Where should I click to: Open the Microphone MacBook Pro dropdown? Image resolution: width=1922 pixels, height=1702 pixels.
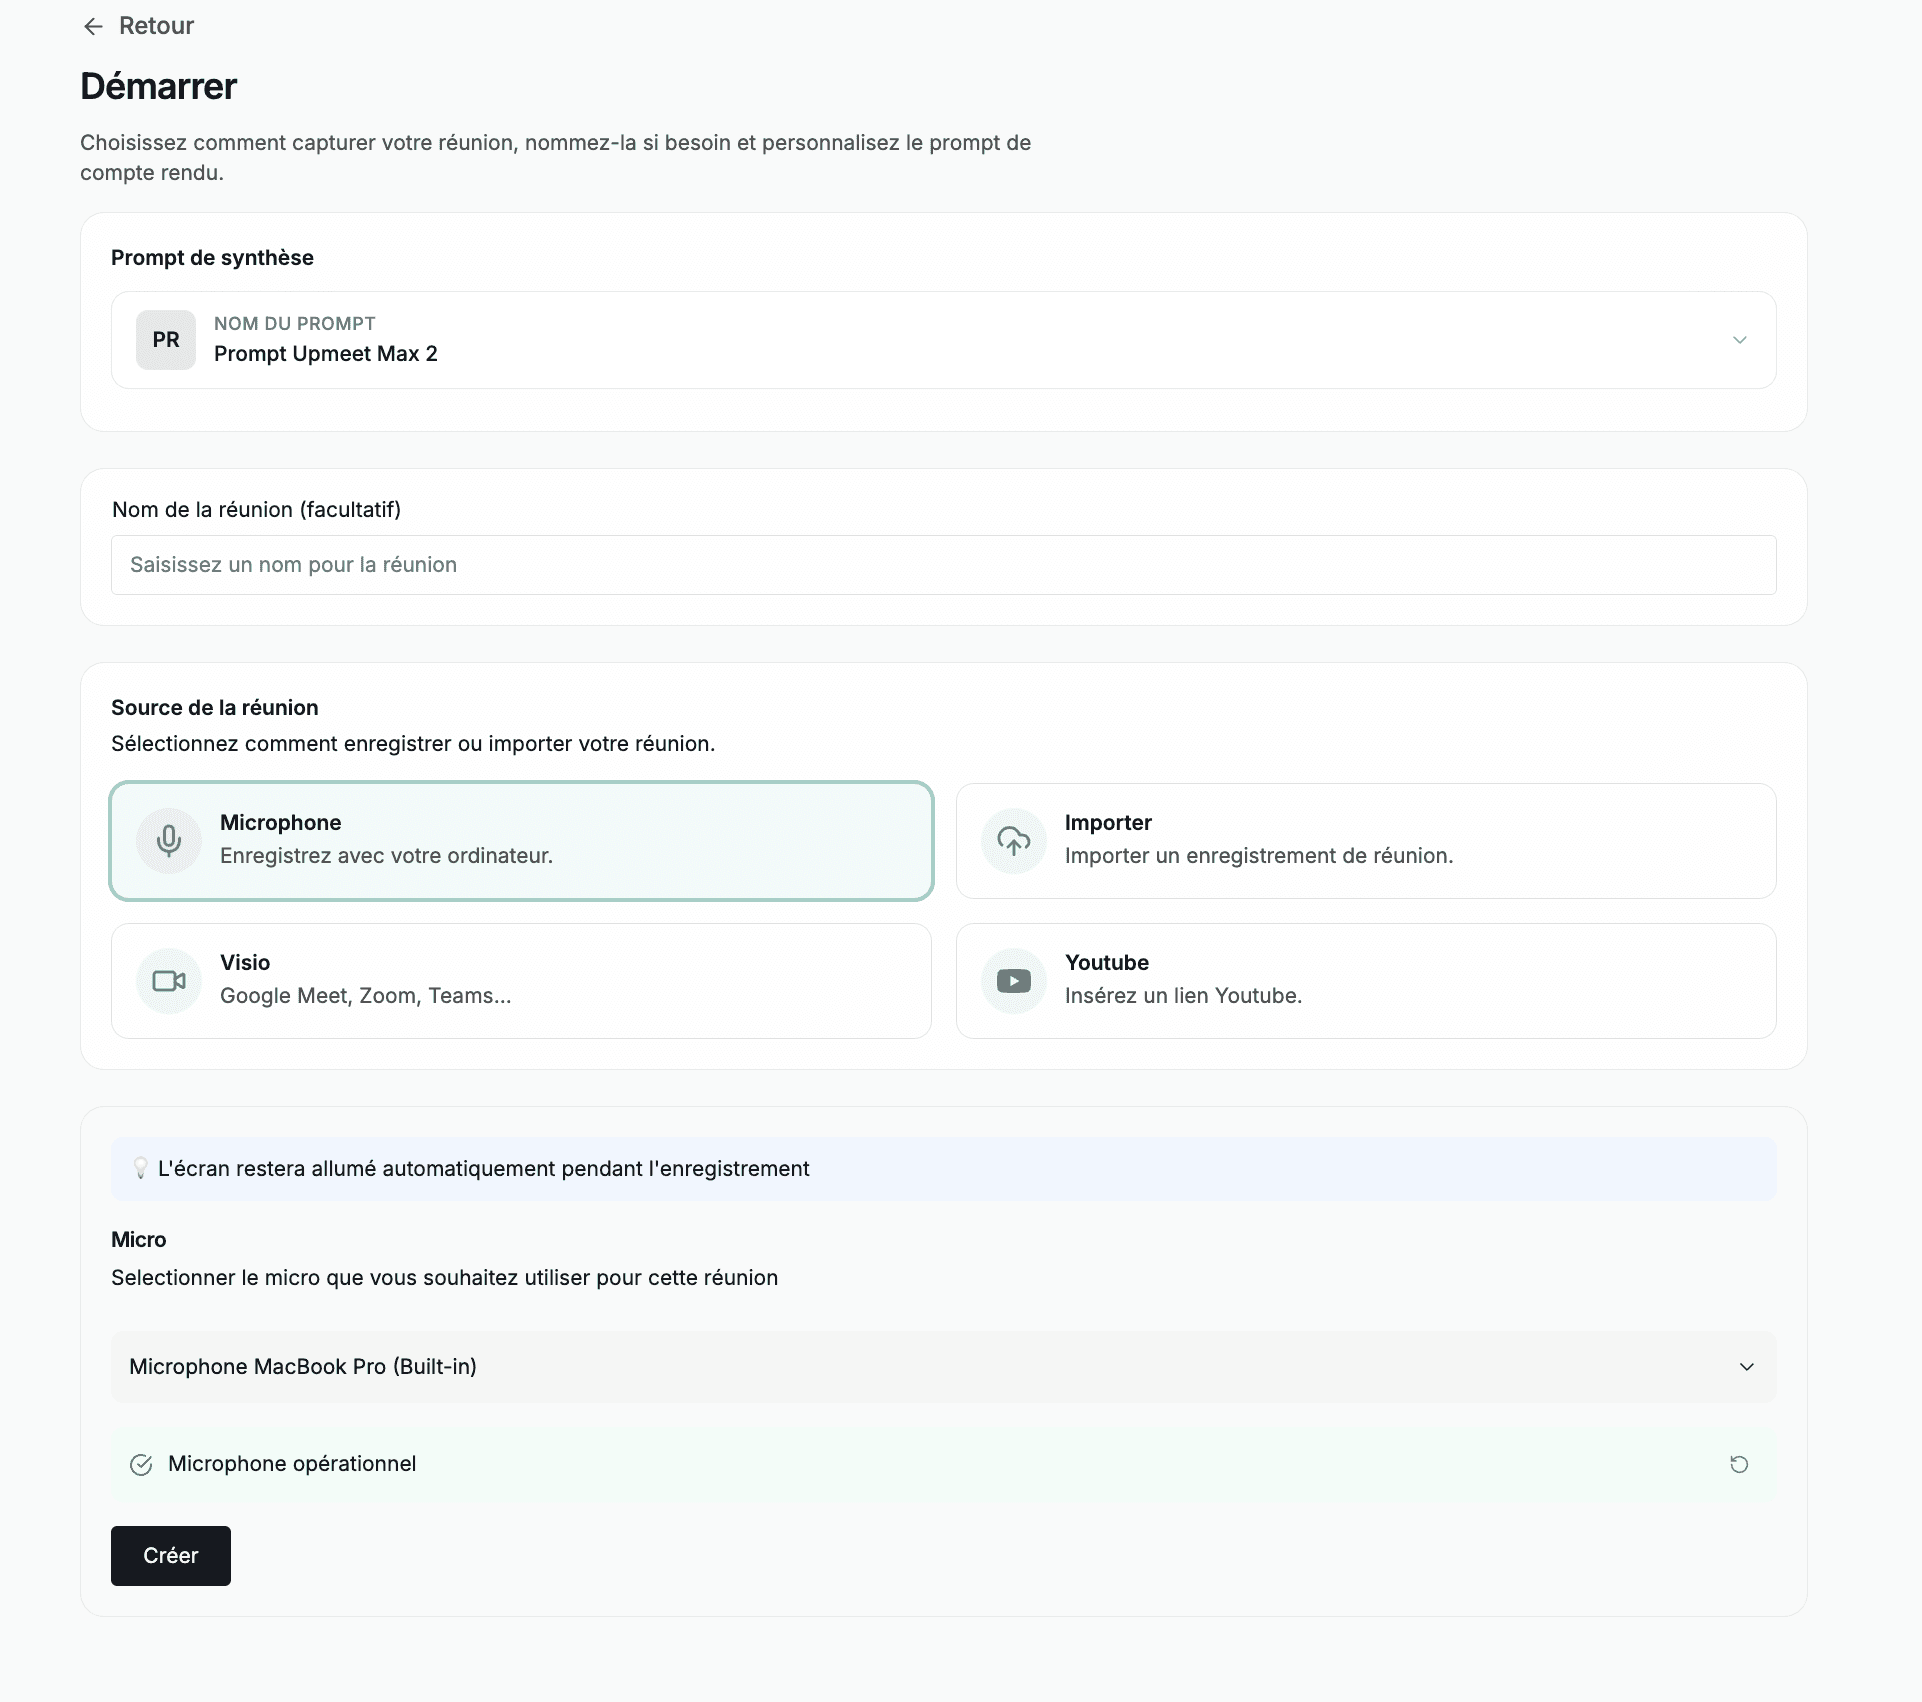(x=942, y=1367)
